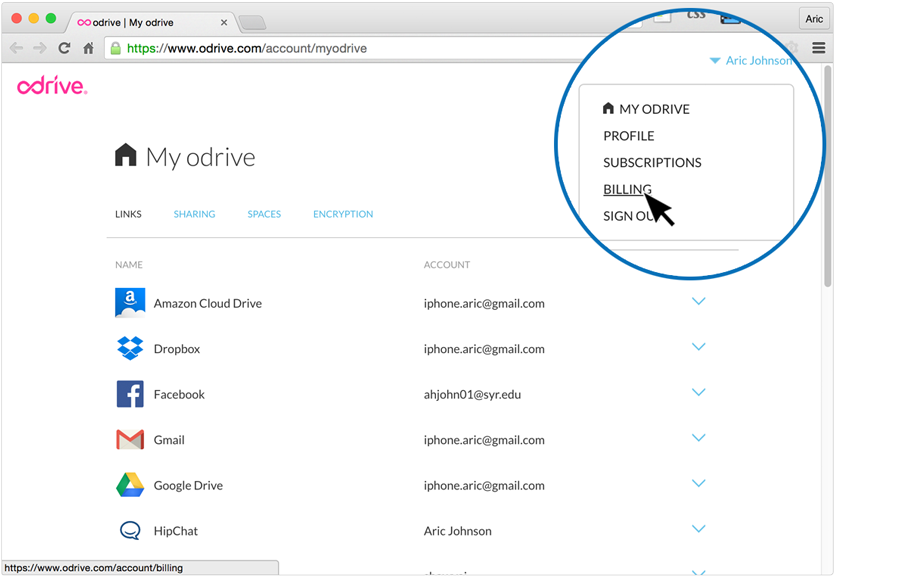The height and width of the screenshot is (582, 900).
Task: Expand the HipChat row chevron
Action: (698, 529)
